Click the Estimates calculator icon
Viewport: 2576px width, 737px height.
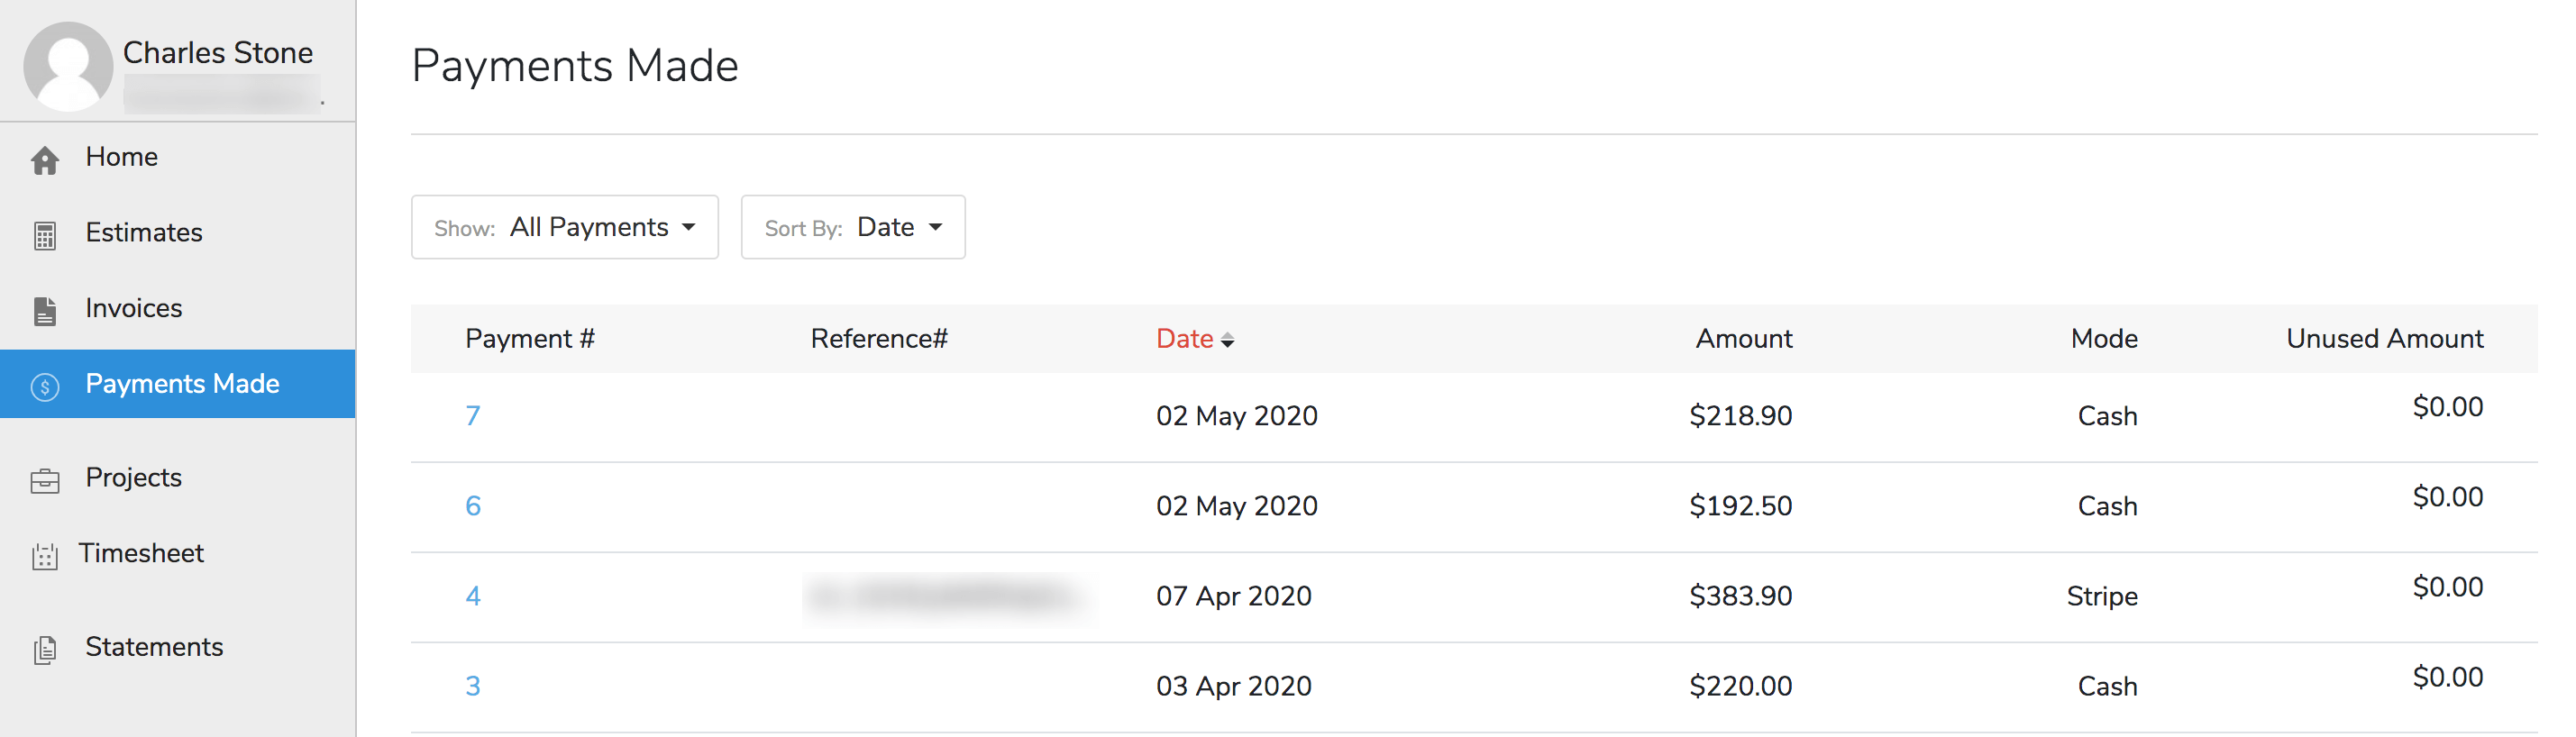(45, 236)
